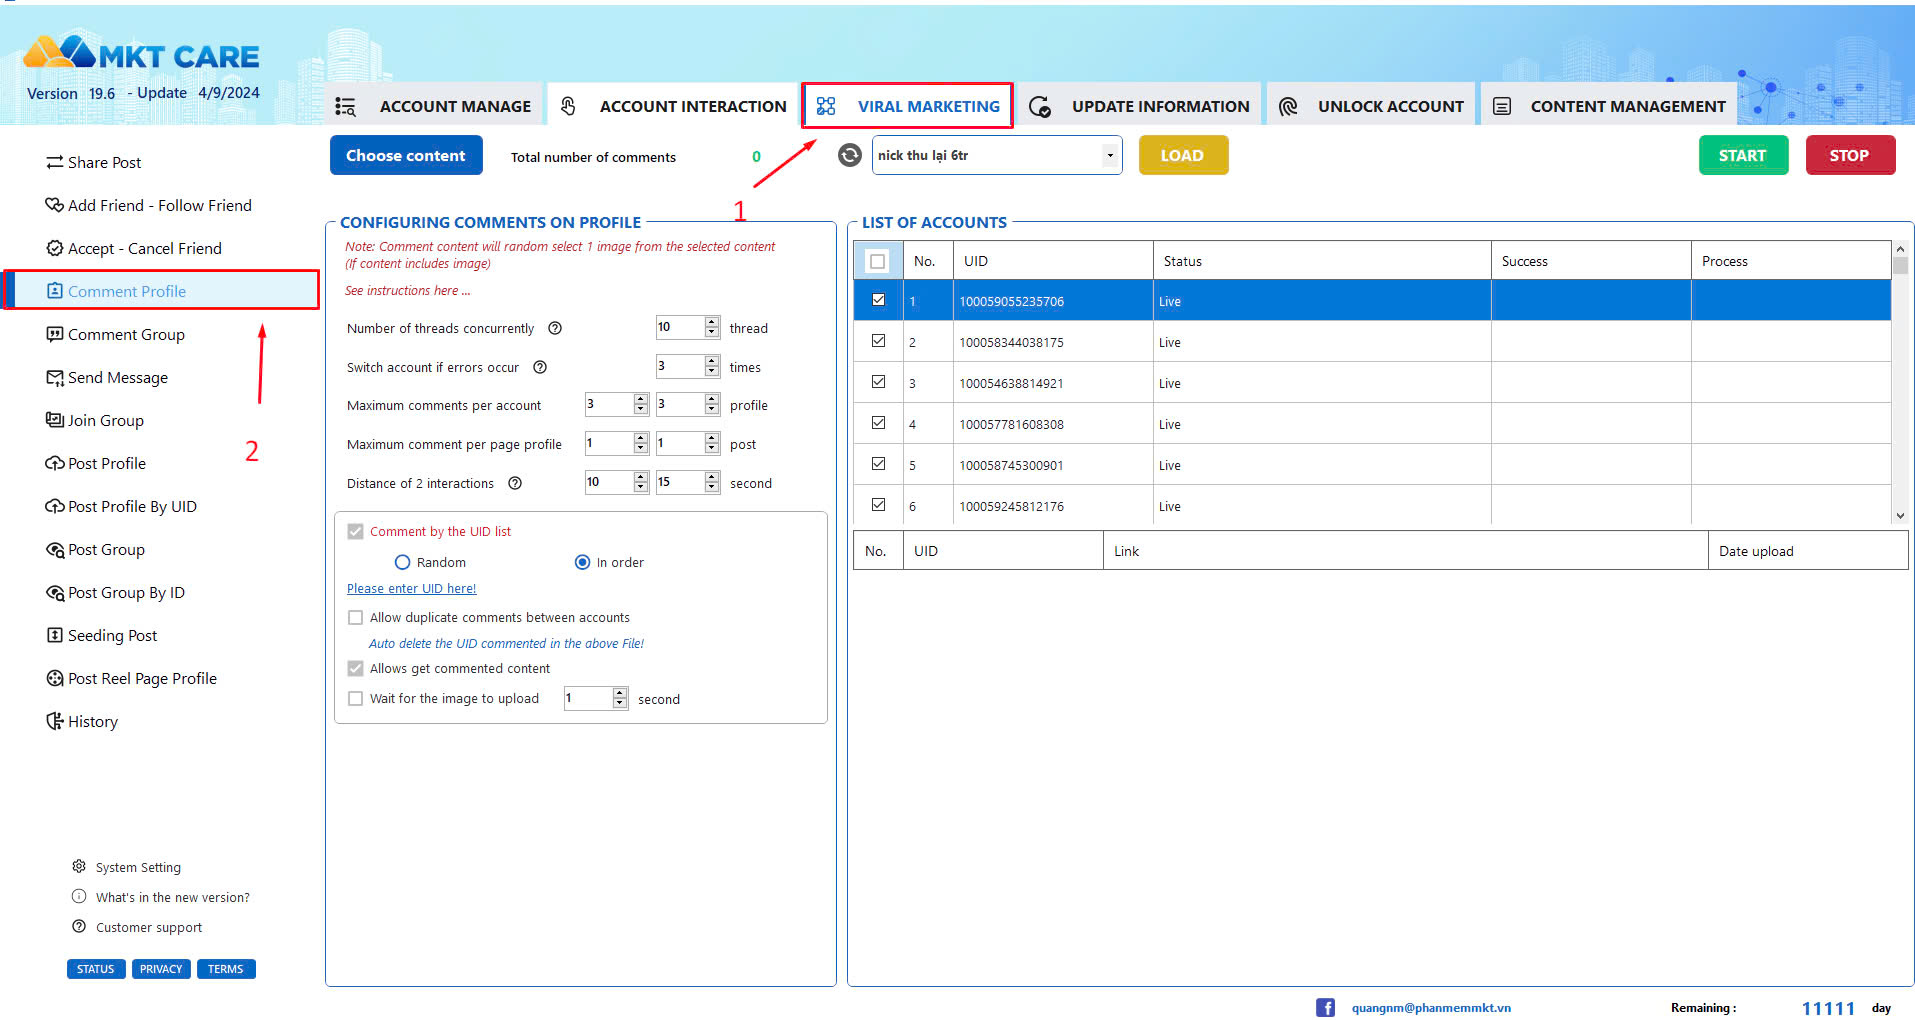Click the red STOP button
The width and height of the screenshot is (1915, 1020).
point(1850,155)
